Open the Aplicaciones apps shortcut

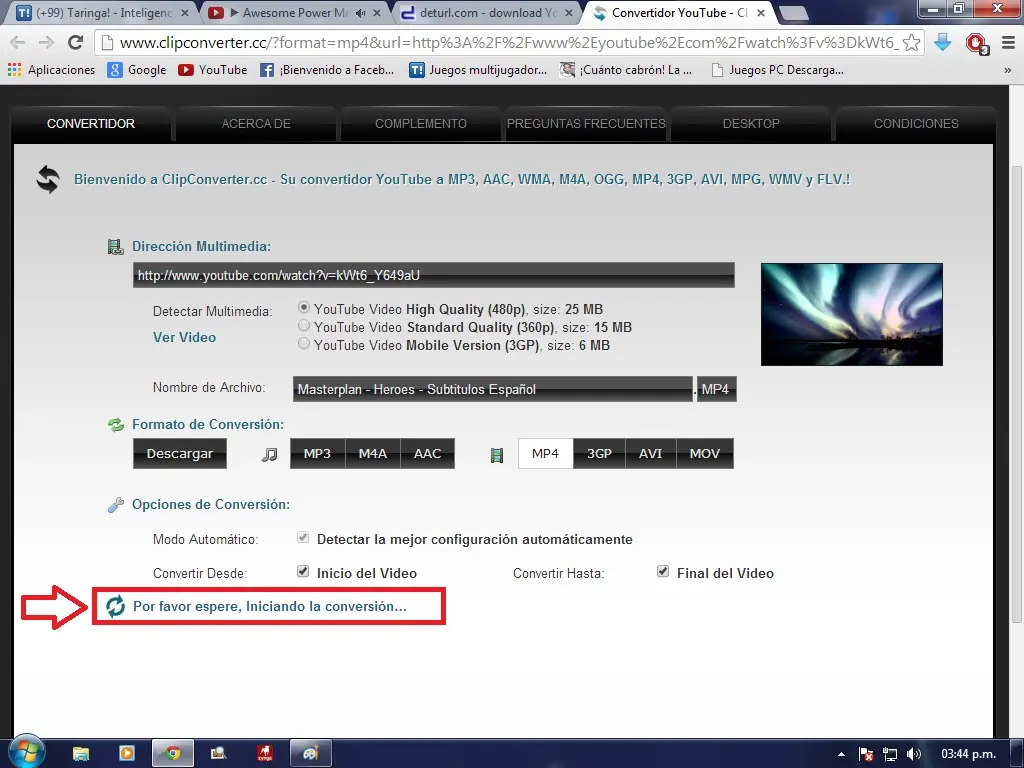pos(51,70)
